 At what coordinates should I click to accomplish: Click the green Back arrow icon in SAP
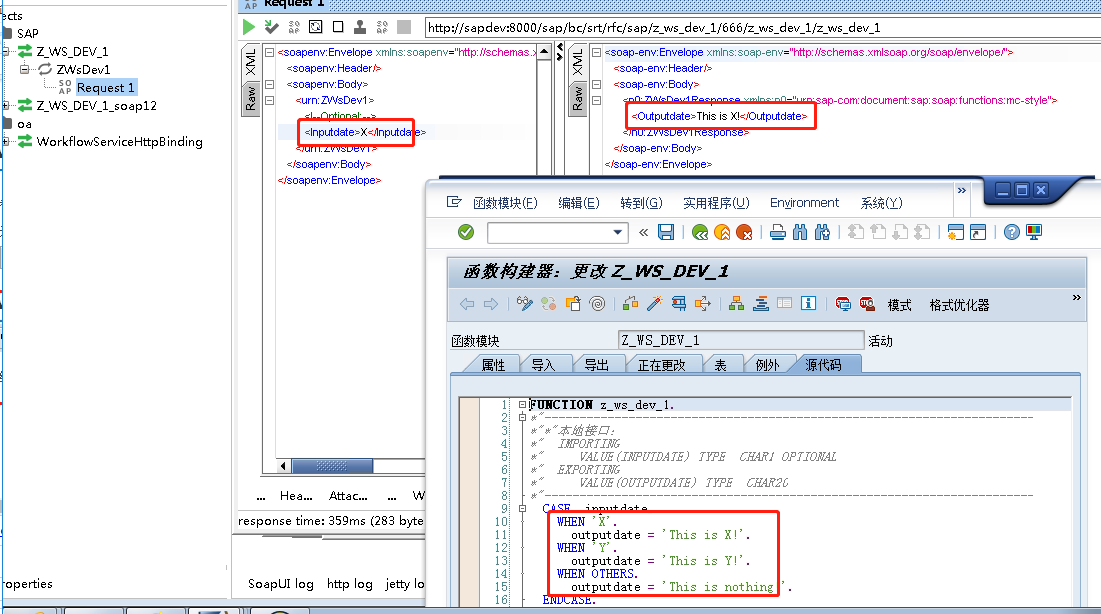[700, 232]
